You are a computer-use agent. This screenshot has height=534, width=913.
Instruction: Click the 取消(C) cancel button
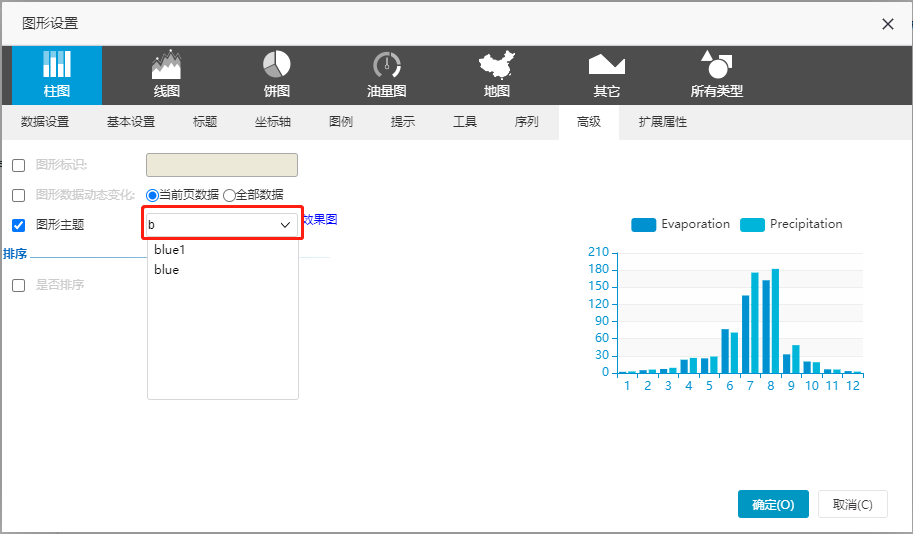click(852, 504)
